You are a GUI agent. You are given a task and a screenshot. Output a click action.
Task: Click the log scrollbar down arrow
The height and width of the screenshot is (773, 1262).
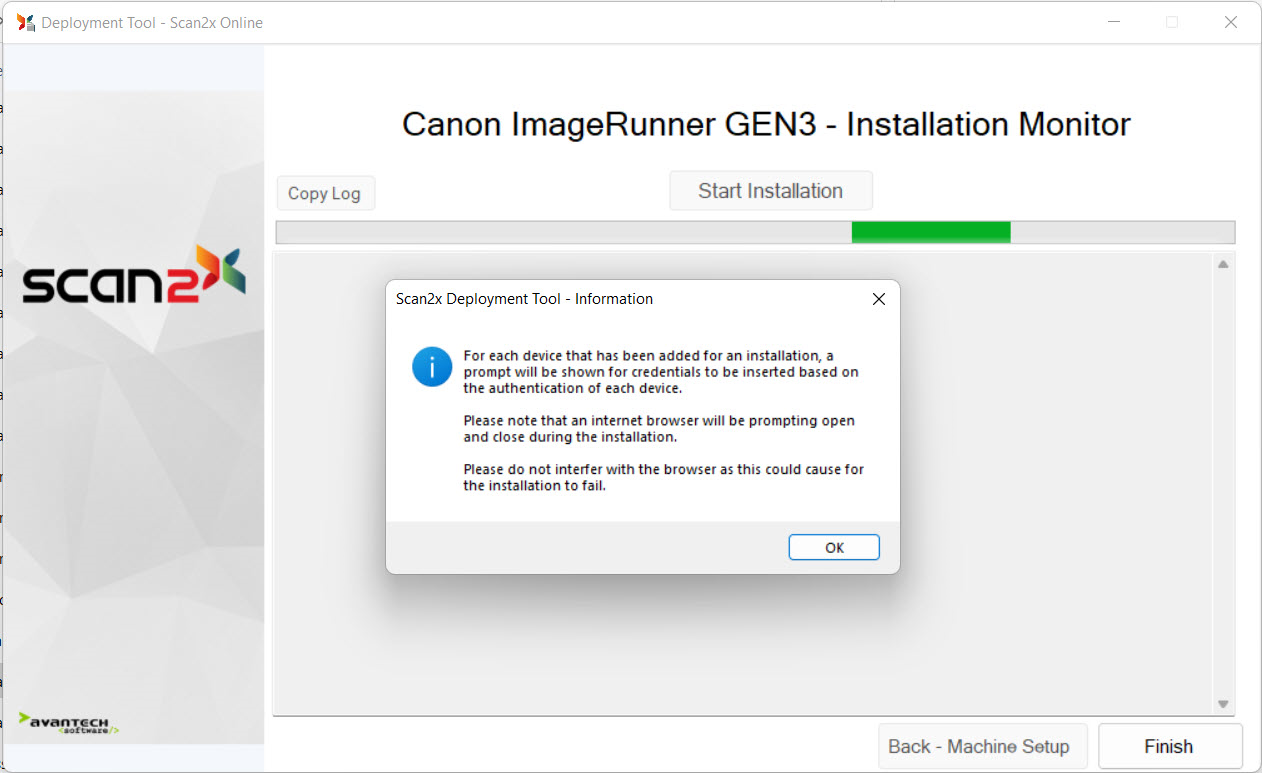pyautogui.click(x=1222, y=704)
